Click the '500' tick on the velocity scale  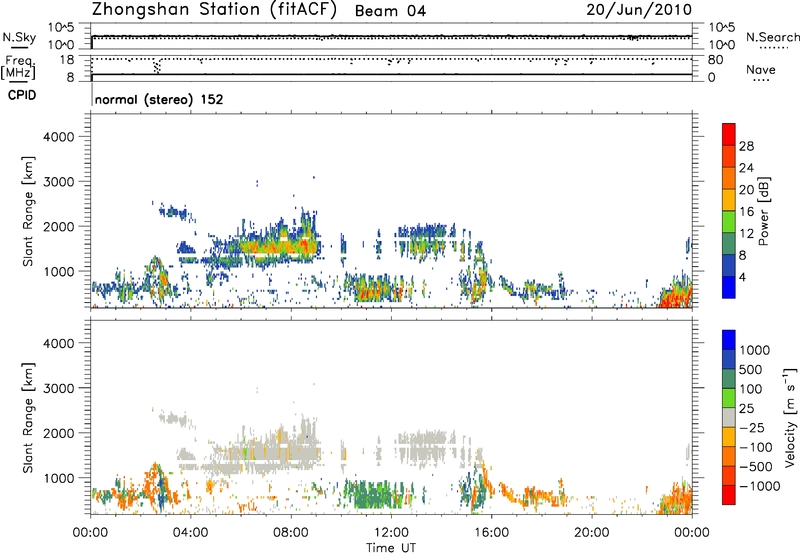pyautogui.click(x=751, y=369)
